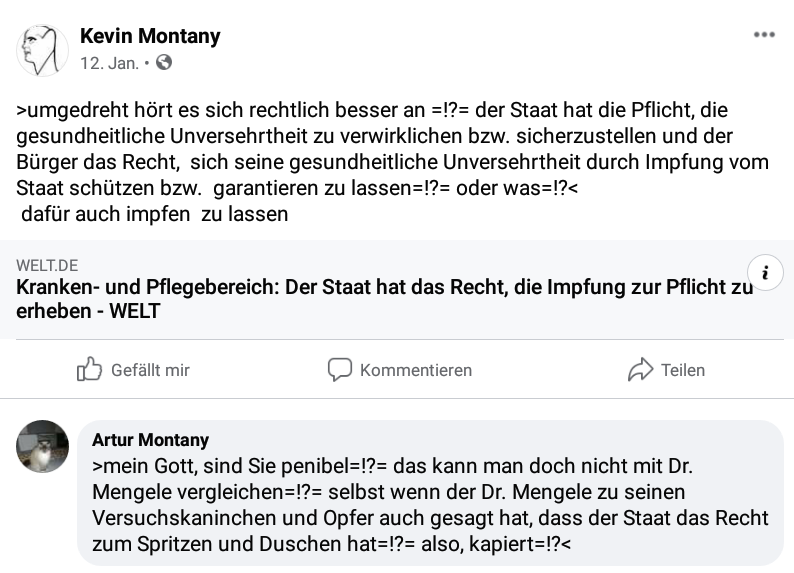Click the Gefällt mir button text
This screenshot has width=794, height=573.
click(x=150, y=370)
